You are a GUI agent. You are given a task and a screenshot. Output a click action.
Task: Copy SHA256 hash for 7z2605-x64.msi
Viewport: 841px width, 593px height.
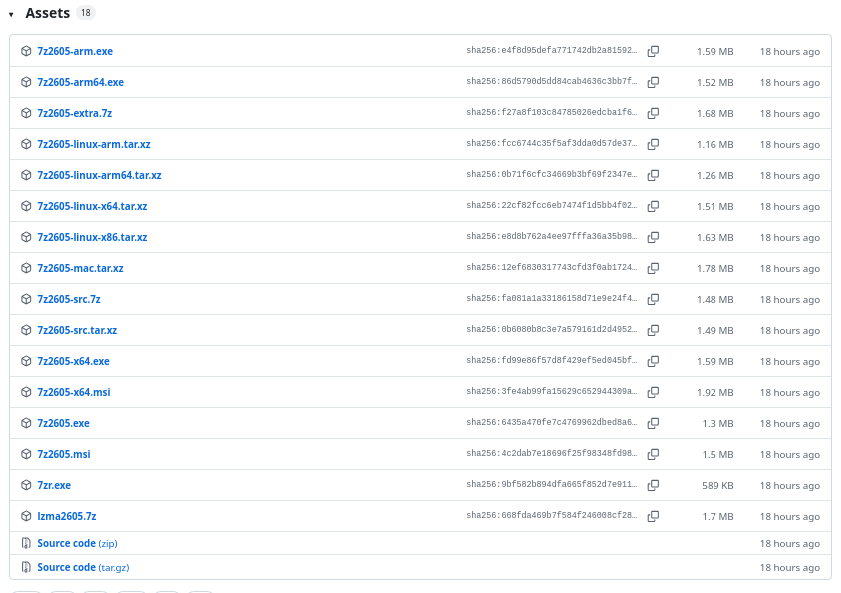[x=653, y=393]
